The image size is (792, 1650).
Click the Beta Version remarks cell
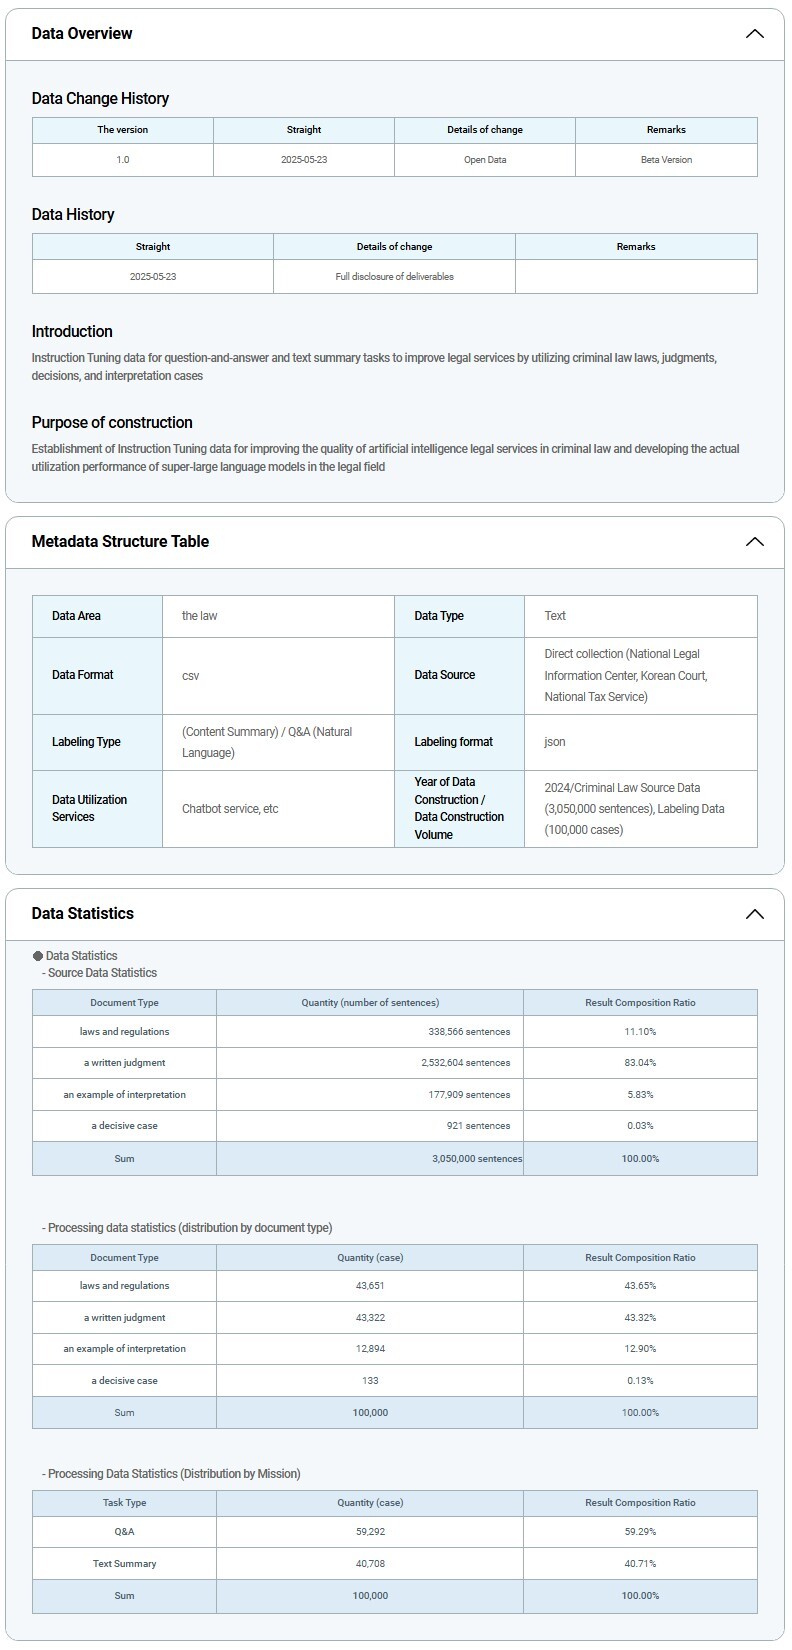tap(666, 160)
